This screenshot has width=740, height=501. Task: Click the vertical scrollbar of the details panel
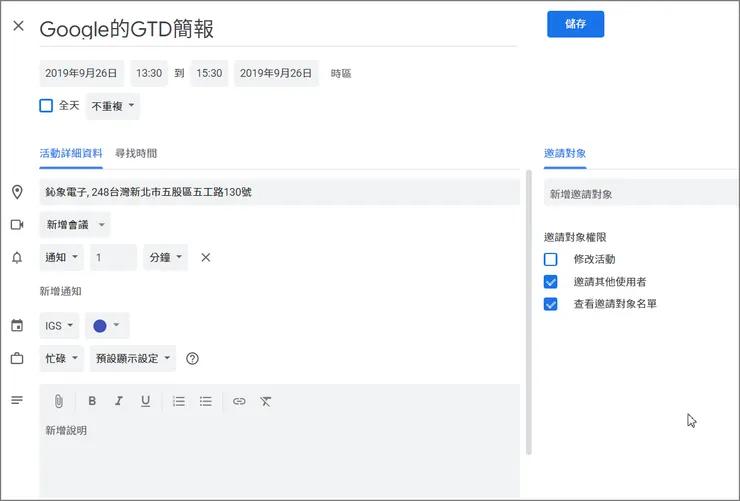coord(529,312)
